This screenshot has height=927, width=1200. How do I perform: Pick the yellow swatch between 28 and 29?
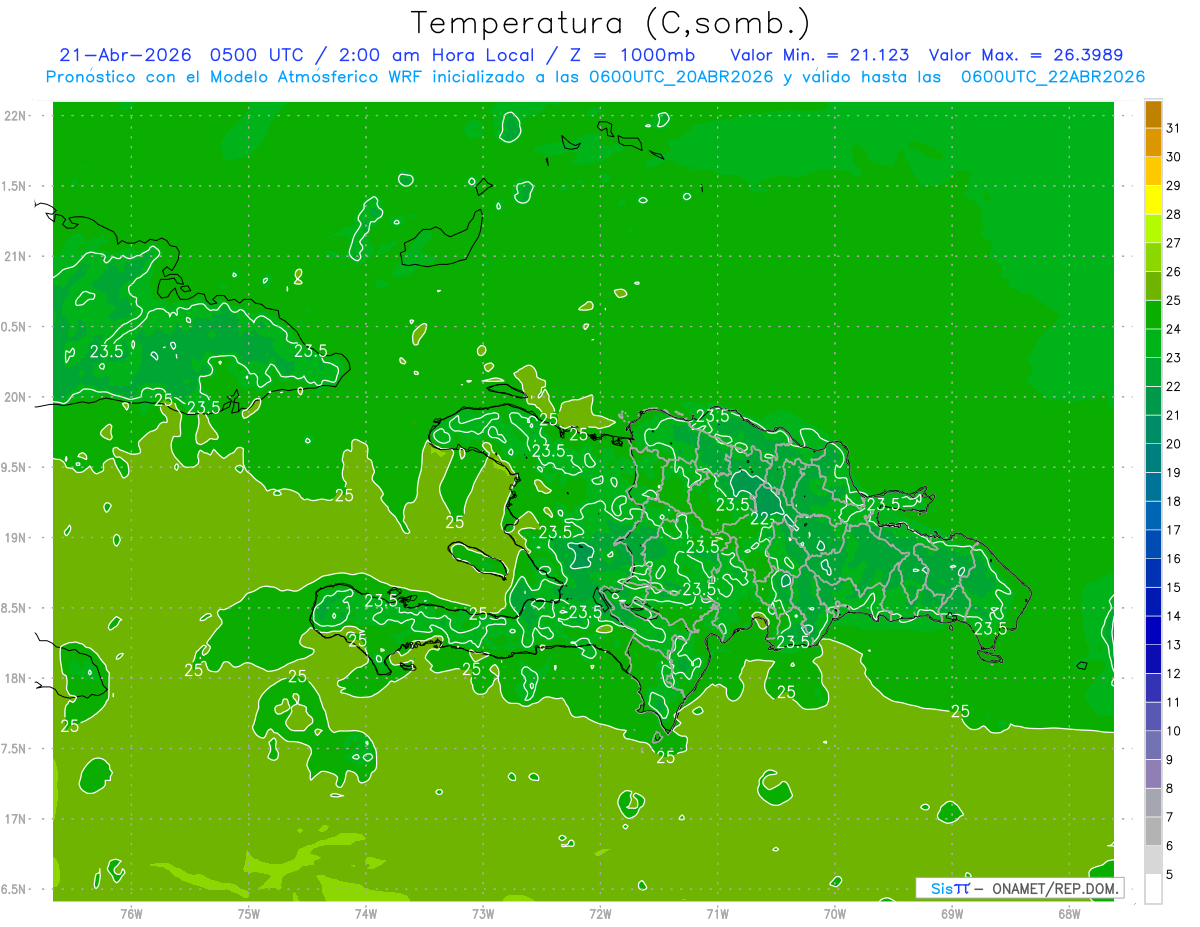click(1154, 200)
